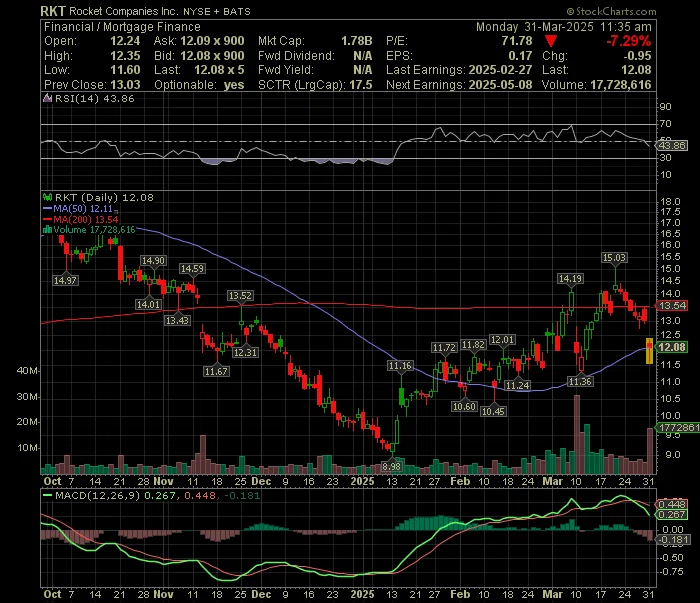Click the 11.24 price annotation
This screenshot has height=603, width=700.
tap(517, 385)
